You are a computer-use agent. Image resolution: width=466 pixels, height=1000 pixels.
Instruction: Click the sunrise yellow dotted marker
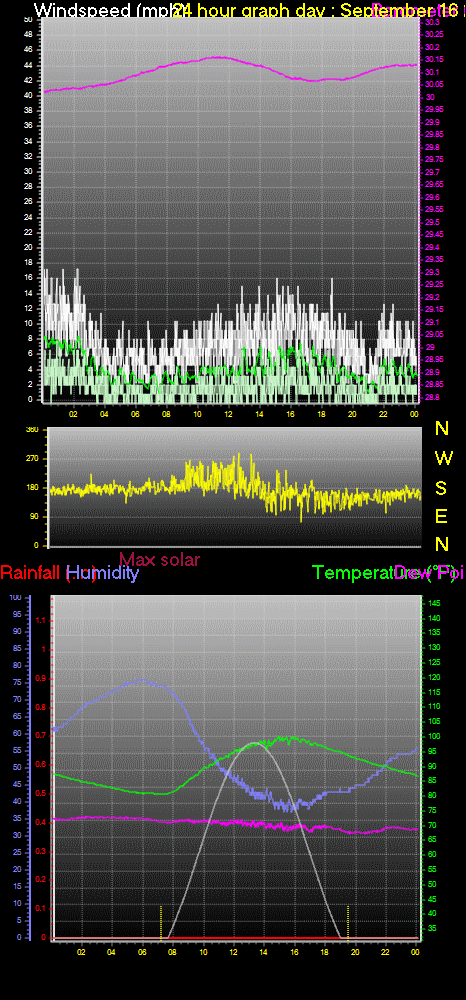pos(161,922)
